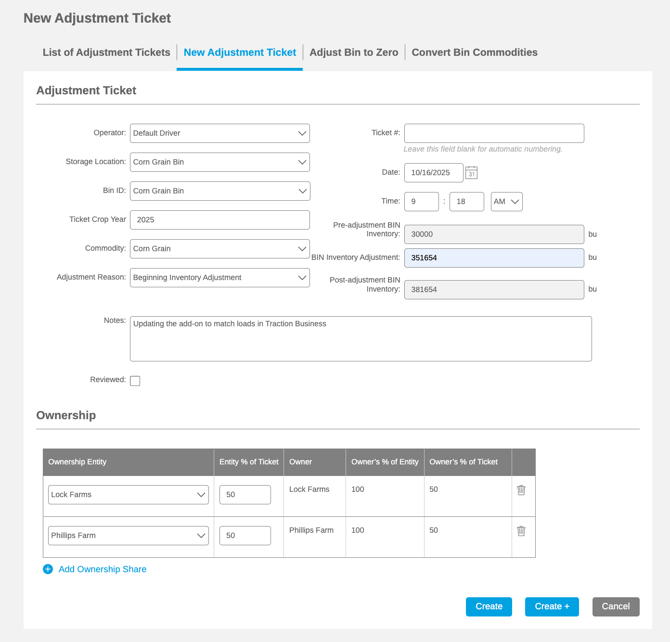Click into the Notes text area
This screenshot has height=642, width=670.
coord(360,338)
